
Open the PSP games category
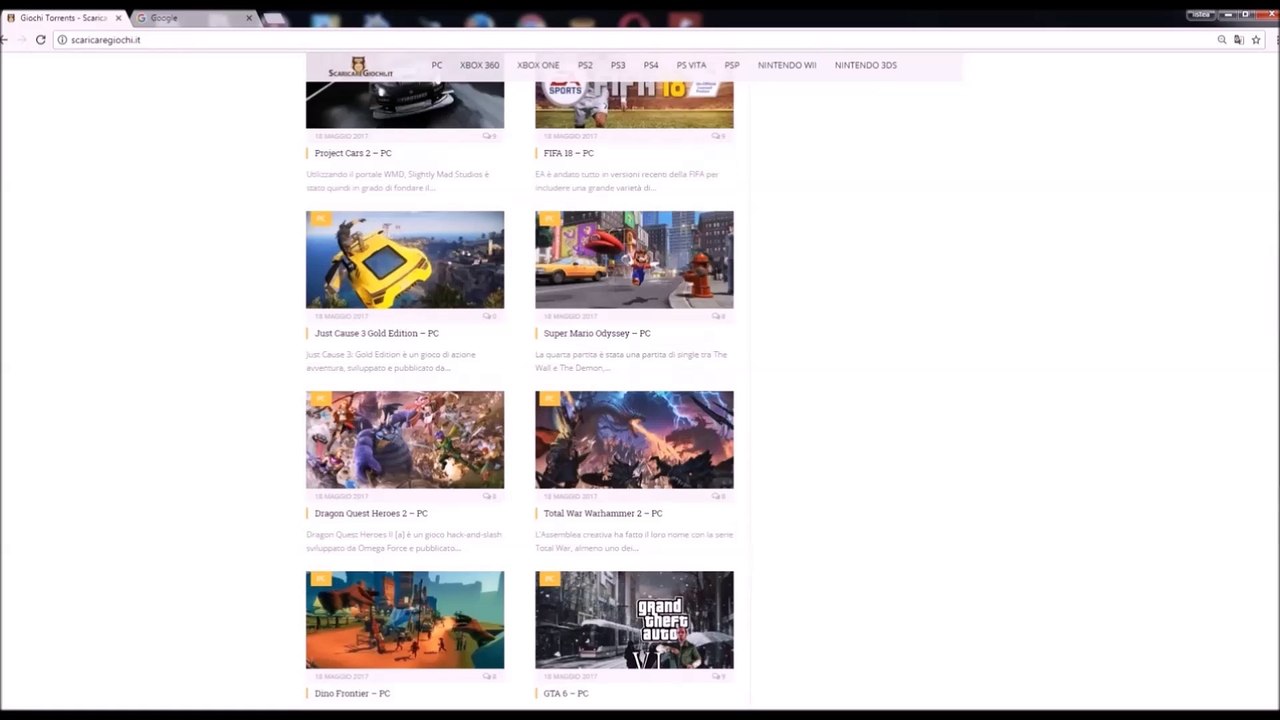click(x=732, y=65)
